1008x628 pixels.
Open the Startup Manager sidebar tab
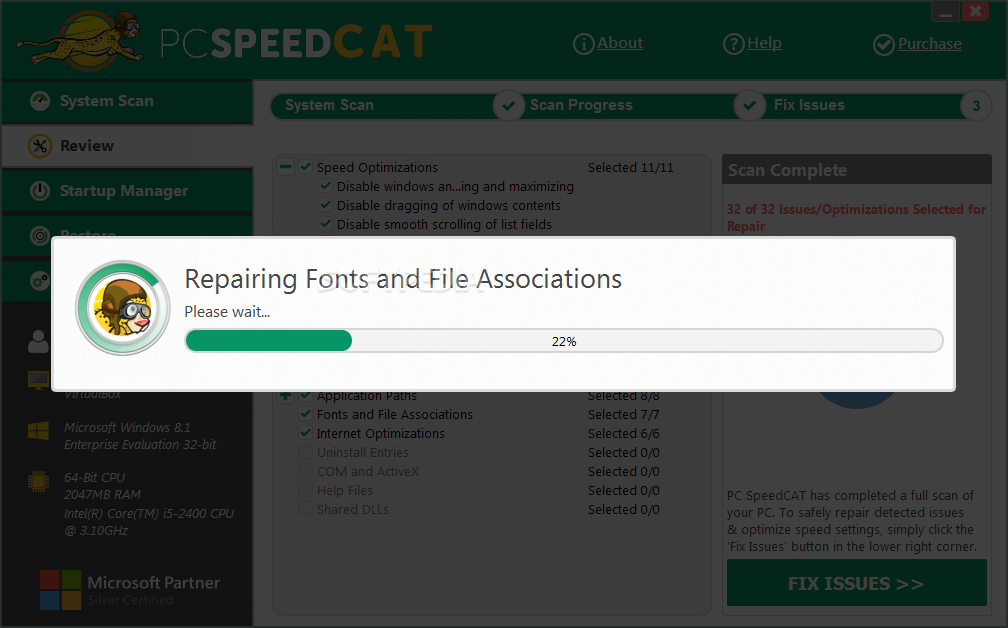[127, 191]
